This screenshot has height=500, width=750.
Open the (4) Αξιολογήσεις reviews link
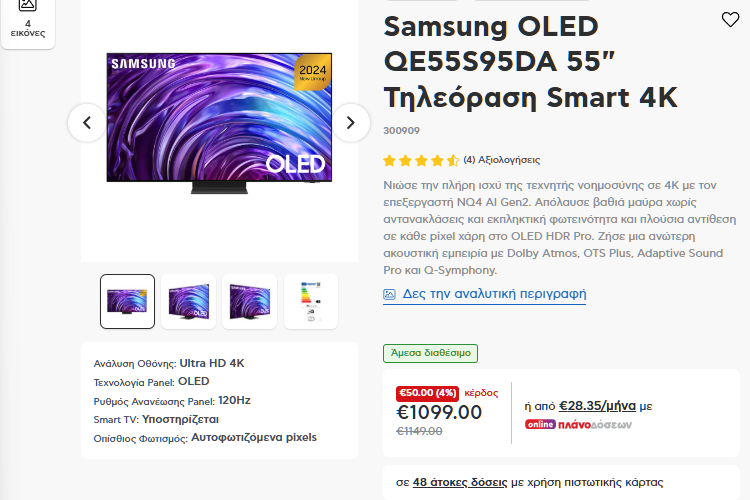point(502,160)
